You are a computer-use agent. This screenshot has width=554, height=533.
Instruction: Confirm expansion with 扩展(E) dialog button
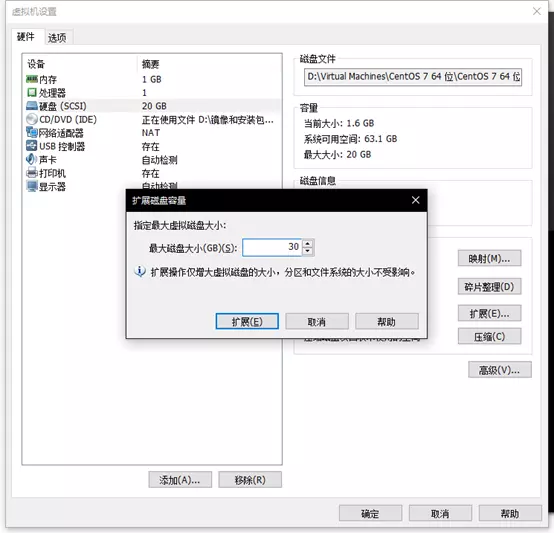point(247,321)
